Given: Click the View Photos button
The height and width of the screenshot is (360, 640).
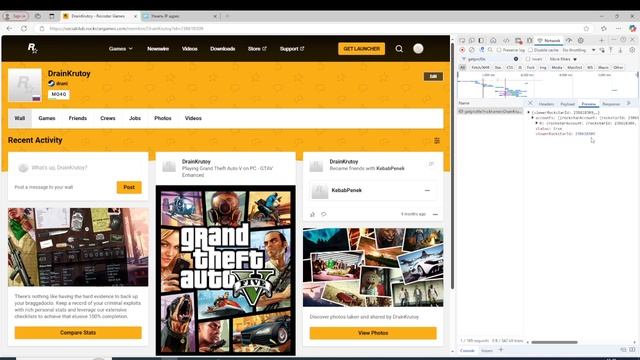Looking at the screenshot, I should tap(373, 333).
